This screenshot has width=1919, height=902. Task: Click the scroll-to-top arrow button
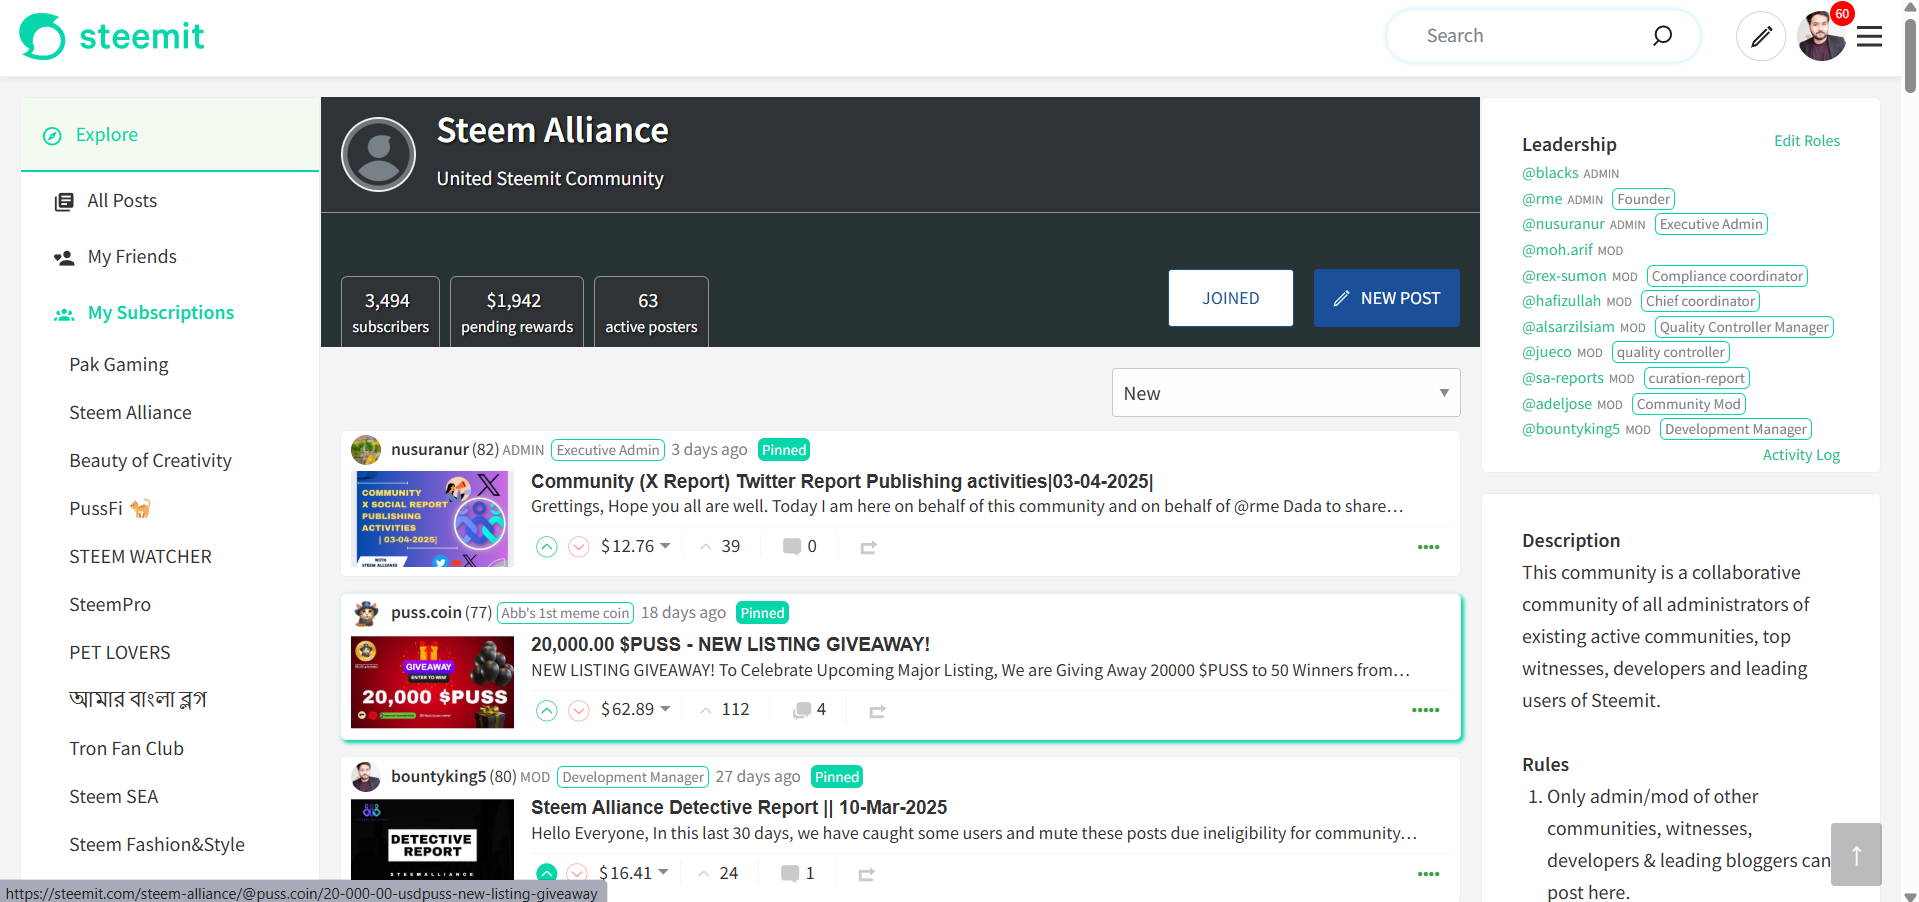[1856, 854]
